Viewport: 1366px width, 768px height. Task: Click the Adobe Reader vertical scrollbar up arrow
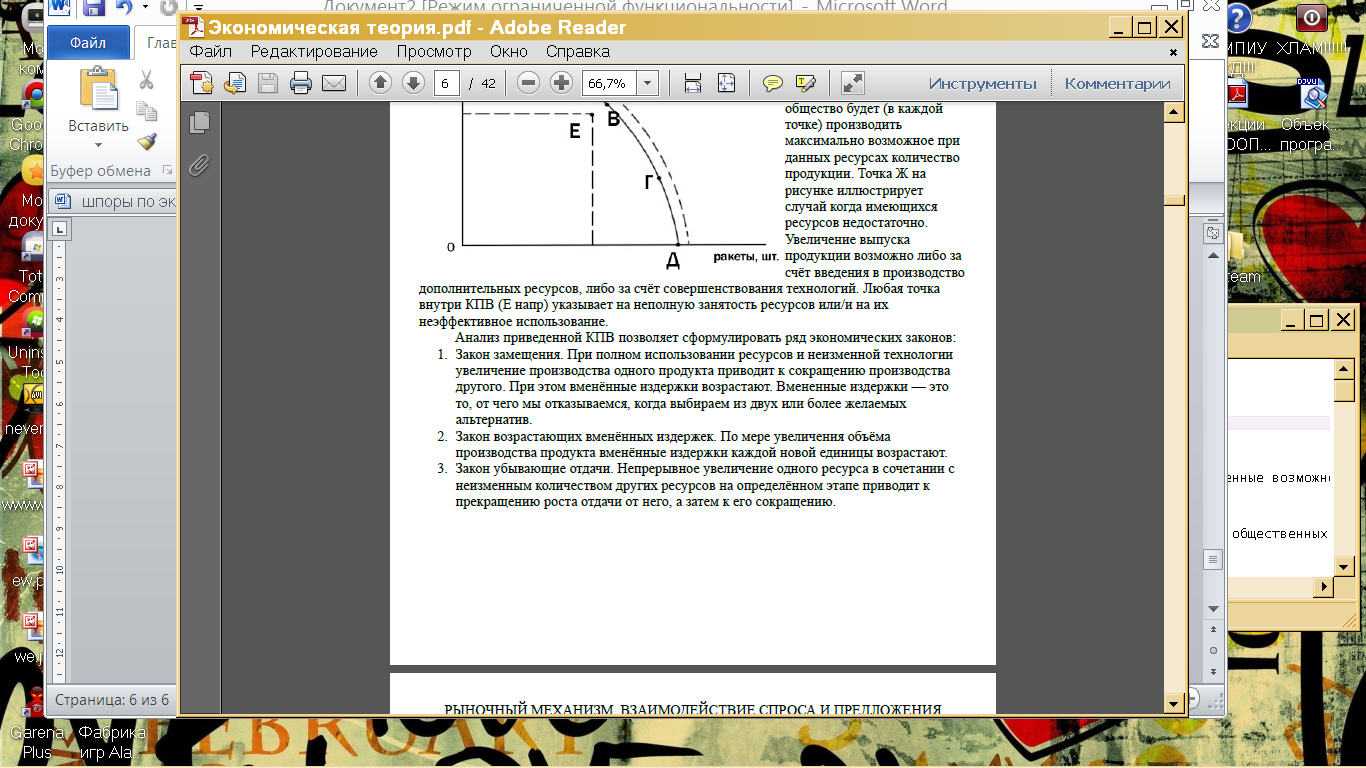point(1175,111)
